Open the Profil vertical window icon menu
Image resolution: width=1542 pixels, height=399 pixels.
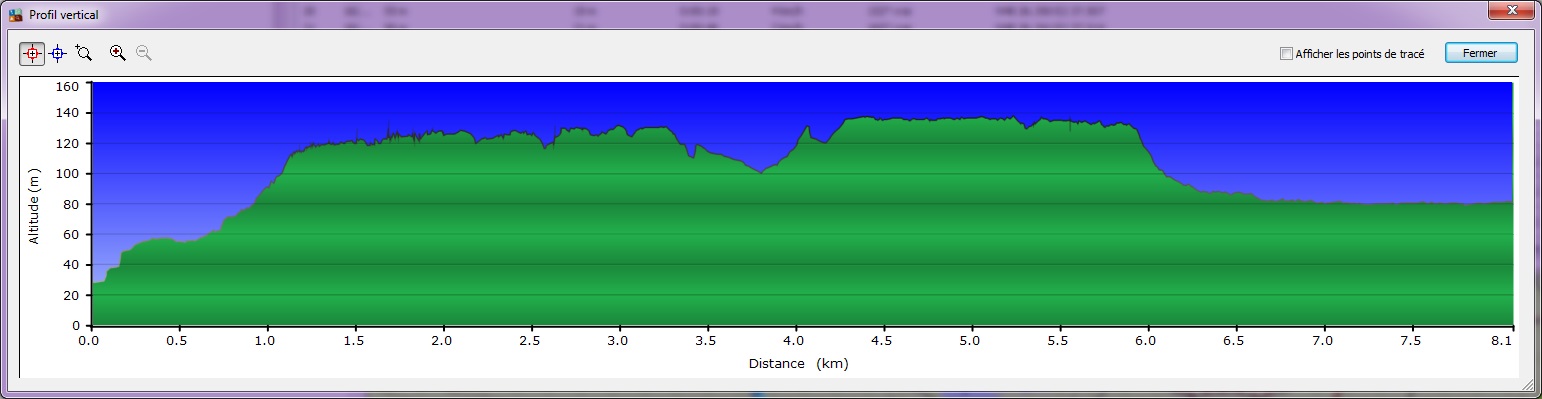16,16
